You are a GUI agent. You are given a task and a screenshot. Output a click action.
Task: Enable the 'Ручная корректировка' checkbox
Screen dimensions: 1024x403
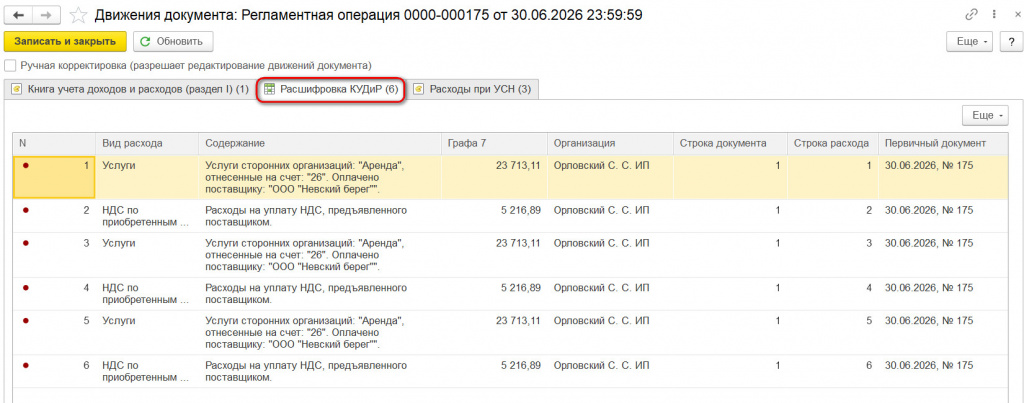pos(9,66)
